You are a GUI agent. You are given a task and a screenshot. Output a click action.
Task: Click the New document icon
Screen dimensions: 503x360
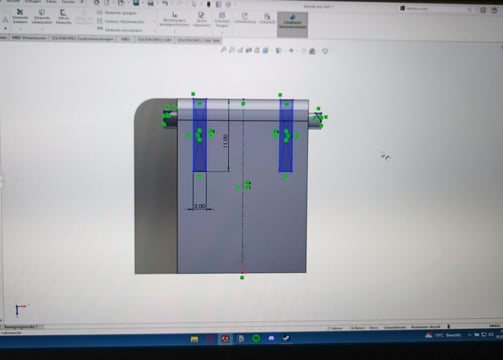click(x=107, y=3)
